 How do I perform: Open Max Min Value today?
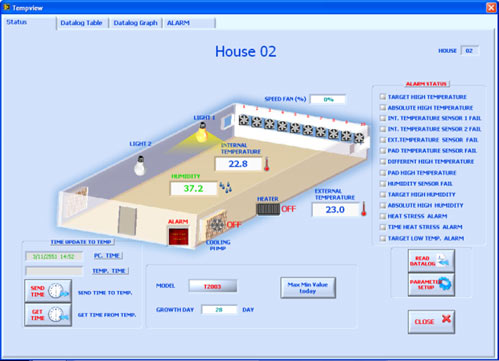(x=308, y=288)
